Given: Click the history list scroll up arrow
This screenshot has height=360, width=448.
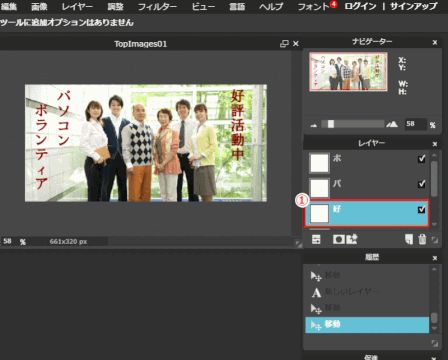Looking at the screenshot, I should click(x=434, y=269).
